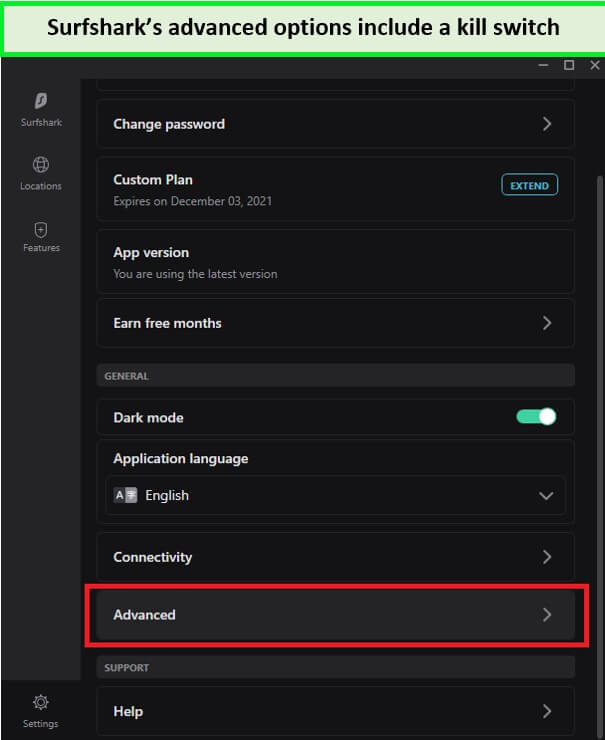Click the EXTEND plan button
This screenshot has height=740, width=605.
click(529, 185)
